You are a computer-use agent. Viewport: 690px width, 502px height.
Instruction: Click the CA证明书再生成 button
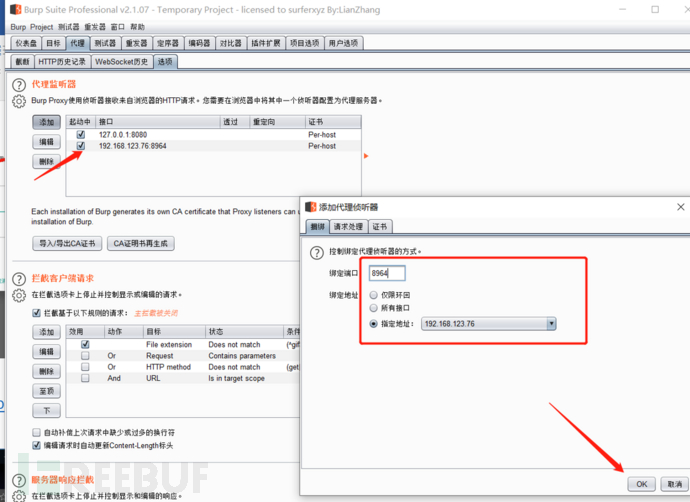[x=141, y=243]
